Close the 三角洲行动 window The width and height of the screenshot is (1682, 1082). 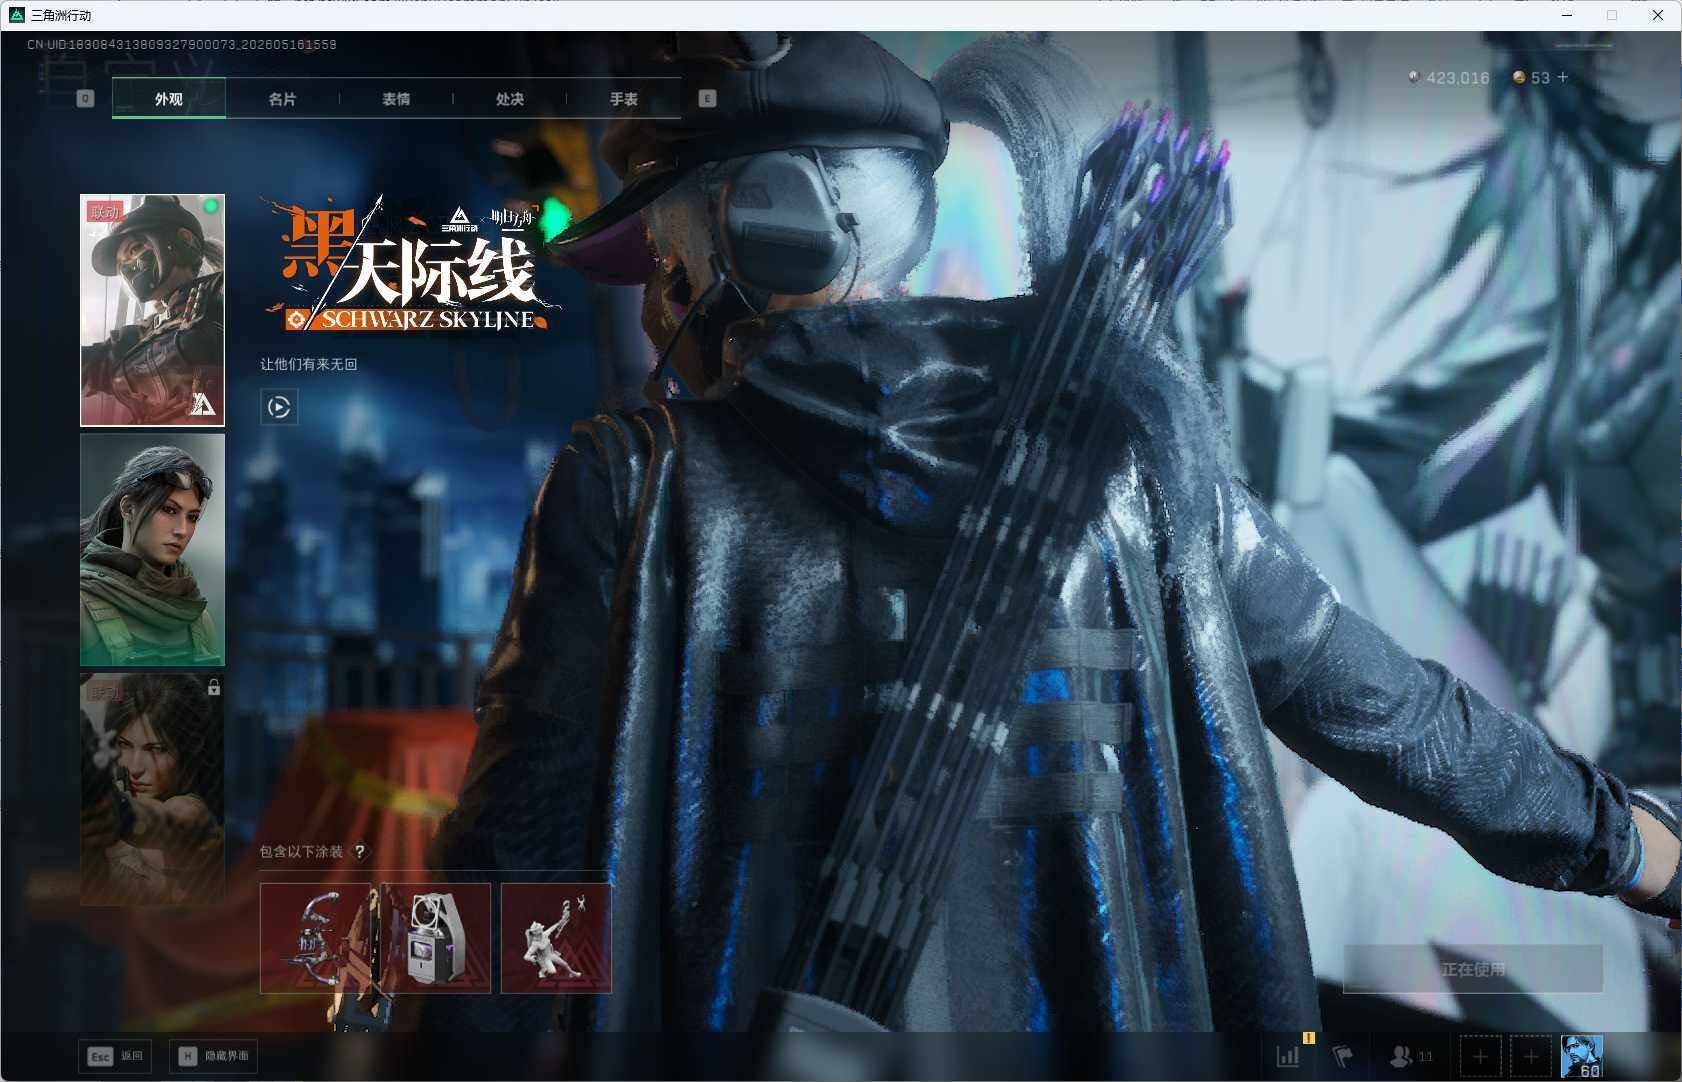[1658, 15]
